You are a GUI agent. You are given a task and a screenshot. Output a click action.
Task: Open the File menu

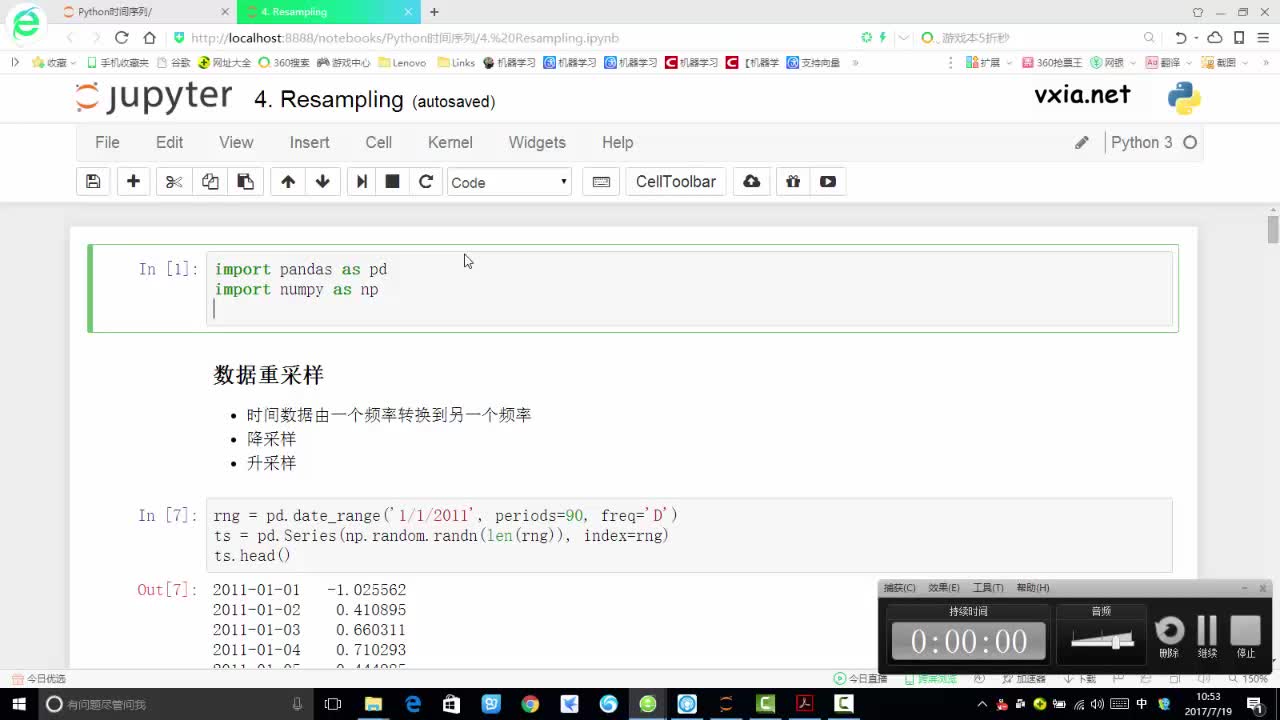coord(107,143)
